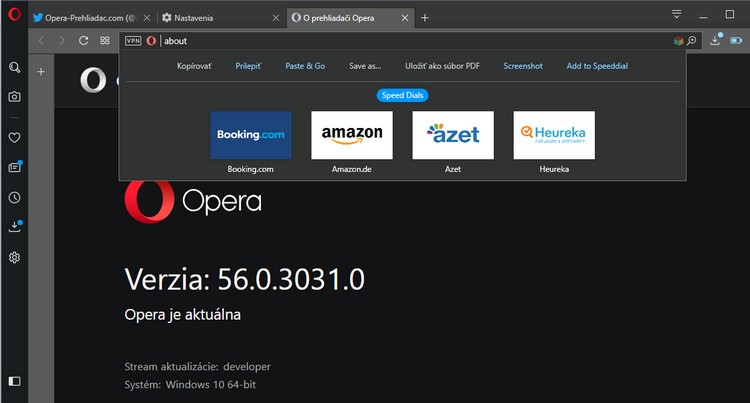Switch to Opera-Prehliadac.com Twitter tab
Screen dimensions: 750x403
(91, 18)
